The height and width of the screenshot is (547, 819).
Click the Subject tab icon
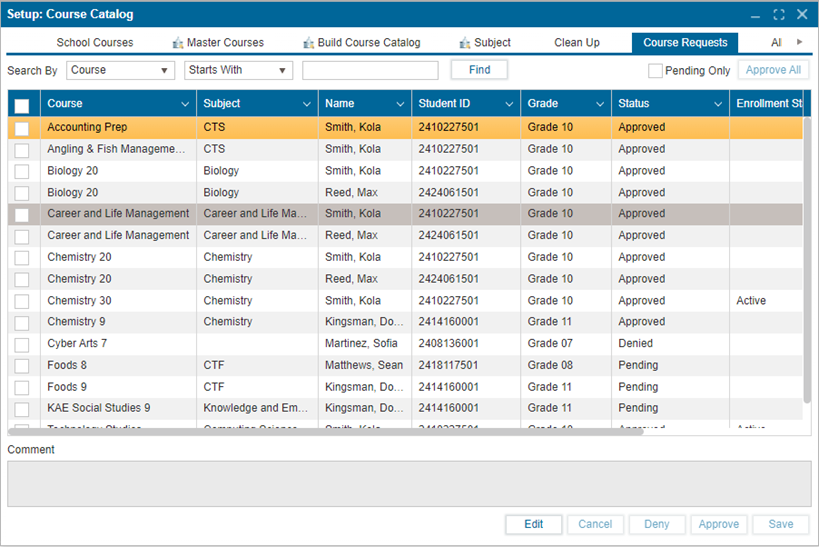click(465, 43)
